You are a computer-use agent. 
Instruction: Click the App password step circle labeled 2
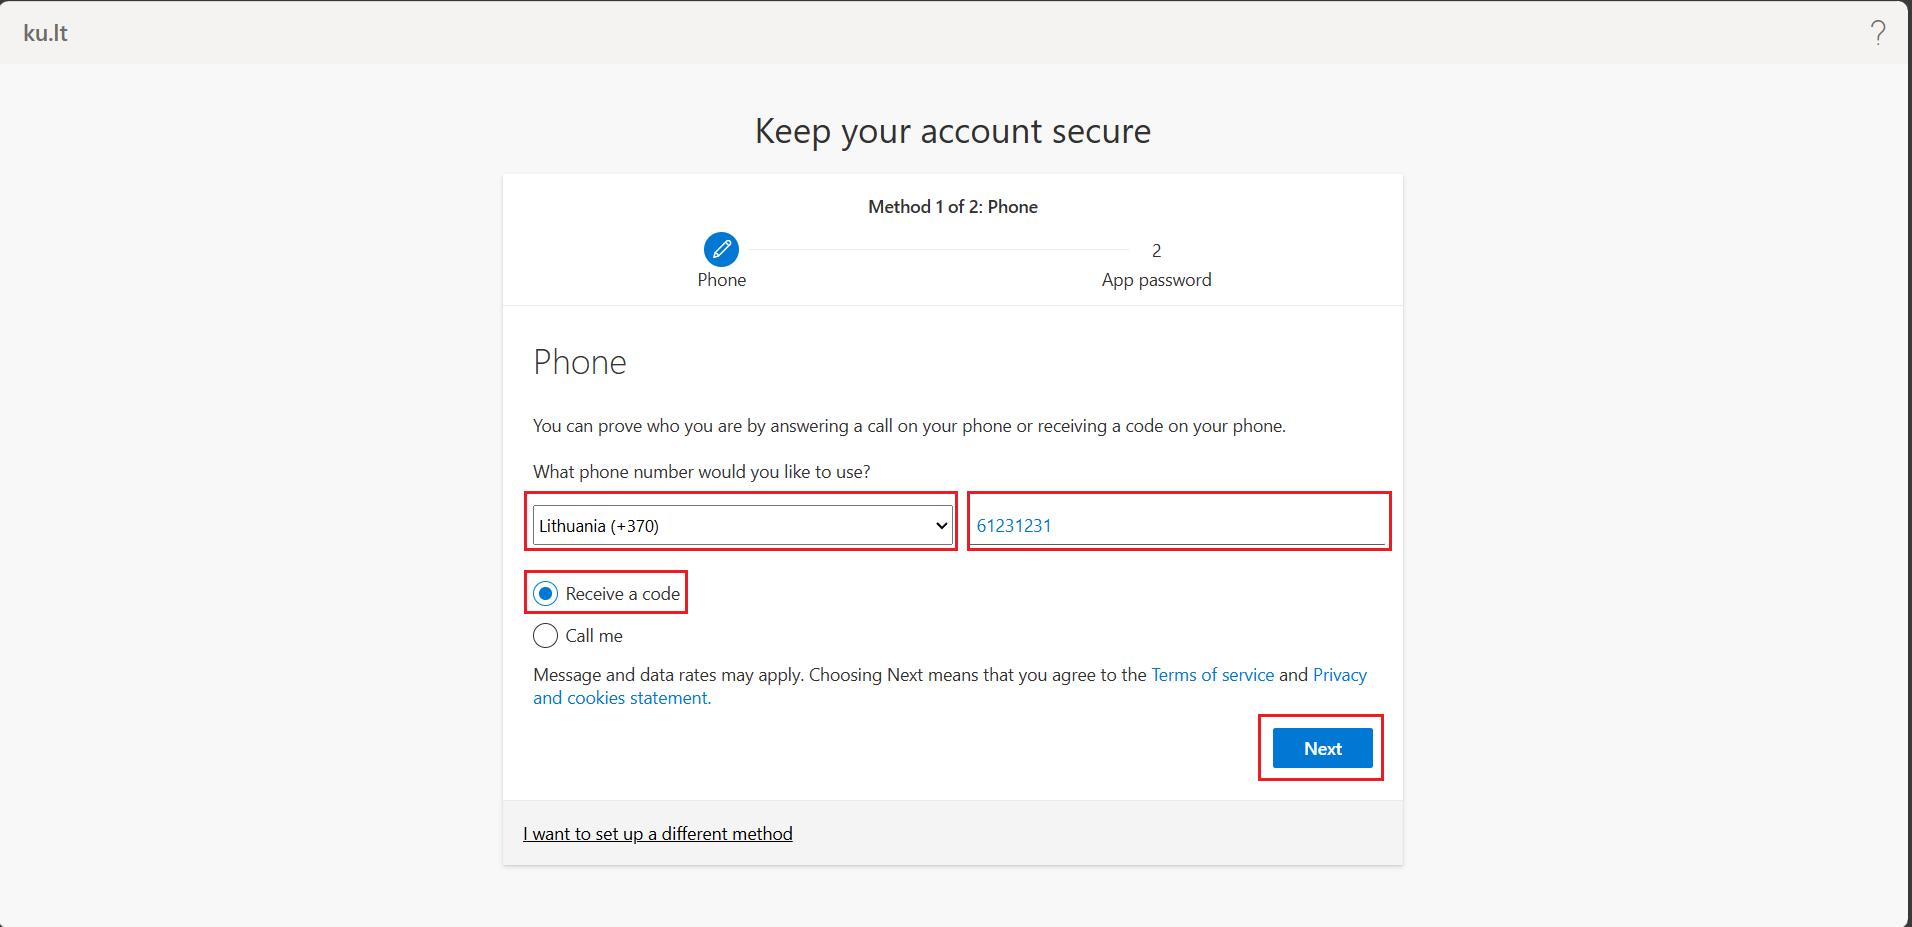(x=1156, y=250)
